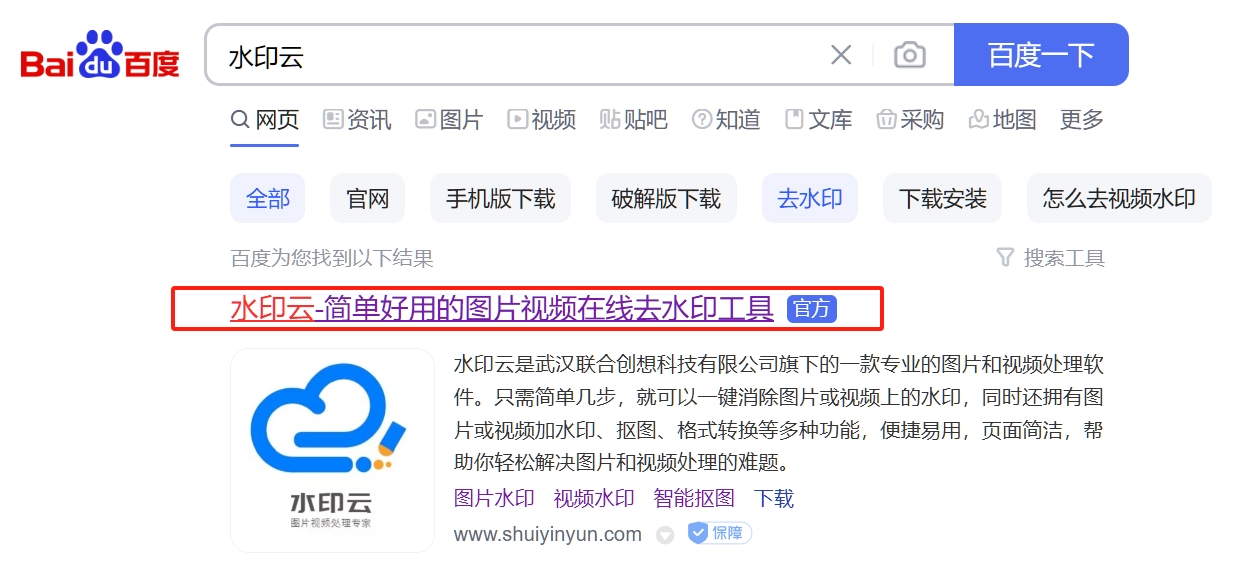Click inside the 水印云 search field
Viewport: 1237px width, 582px height.
coord(500,55)
